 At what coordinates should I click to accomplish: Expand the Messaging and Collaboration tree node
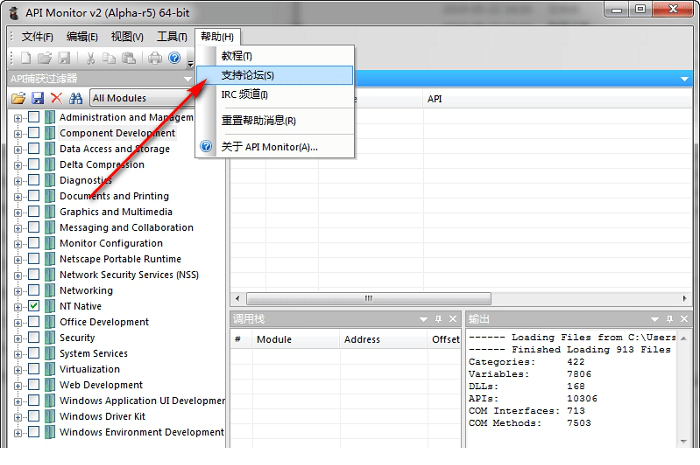18,228
